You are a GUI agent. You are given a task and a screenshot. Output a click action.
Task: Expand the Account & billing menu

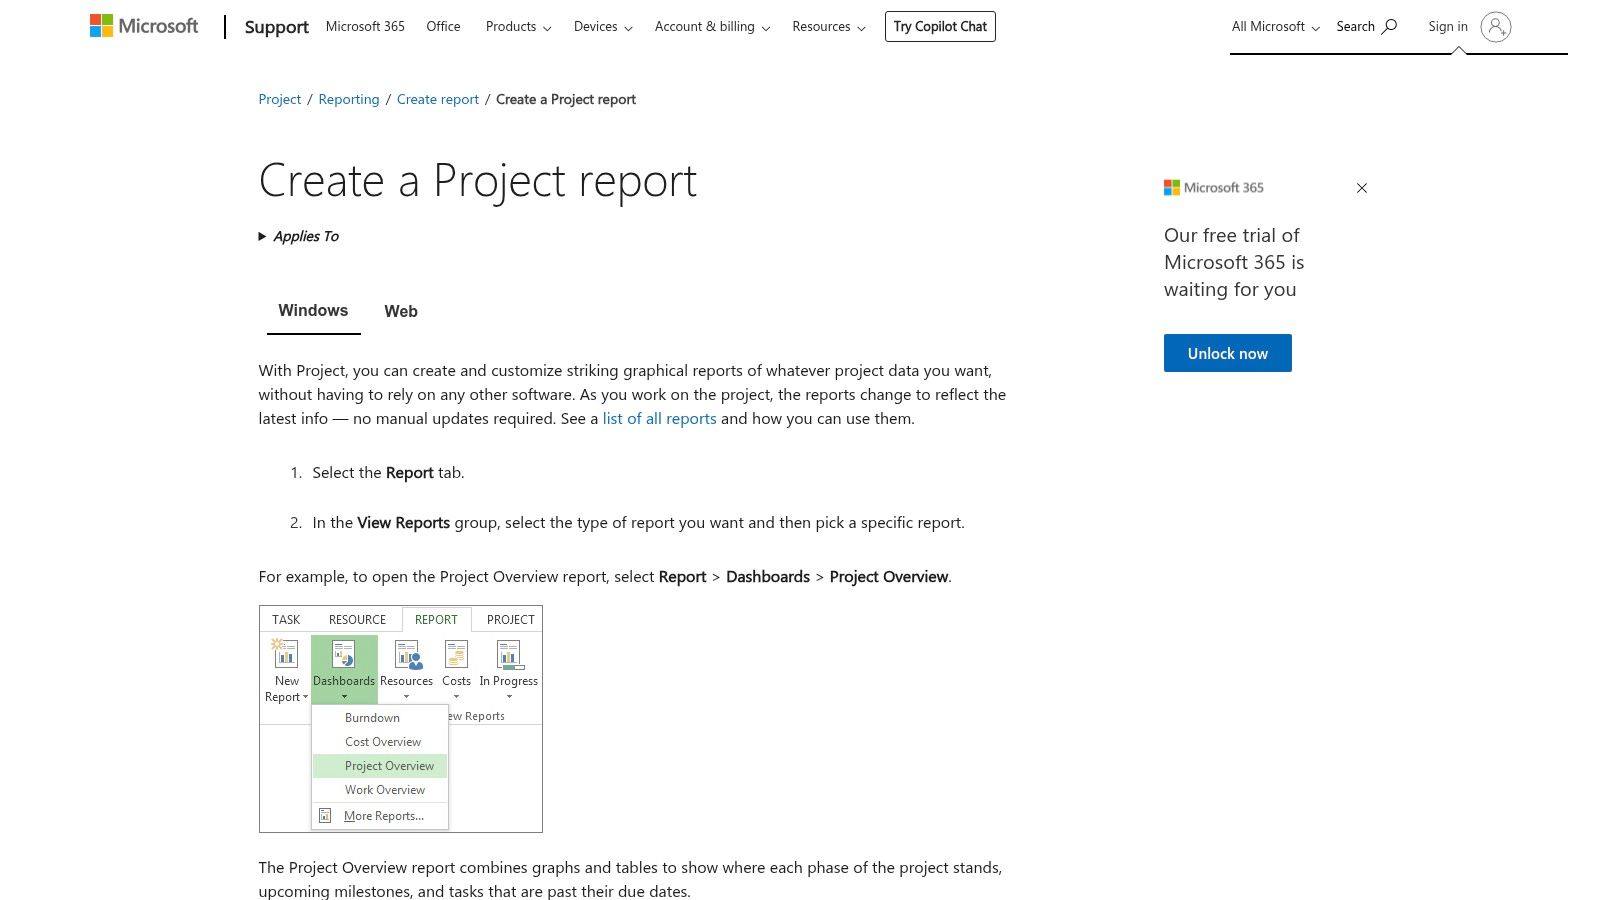(712, 27)
